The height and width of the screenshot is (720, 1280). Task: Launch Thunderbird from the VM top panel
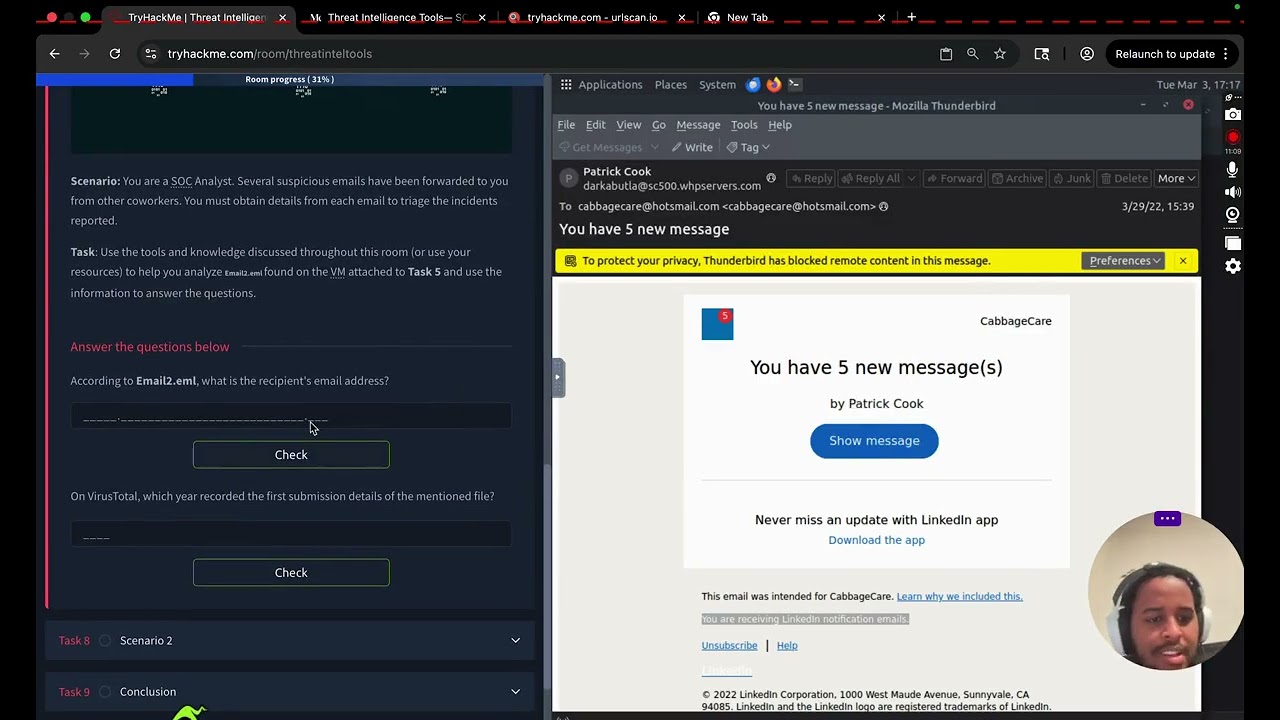tap(753, 84)
